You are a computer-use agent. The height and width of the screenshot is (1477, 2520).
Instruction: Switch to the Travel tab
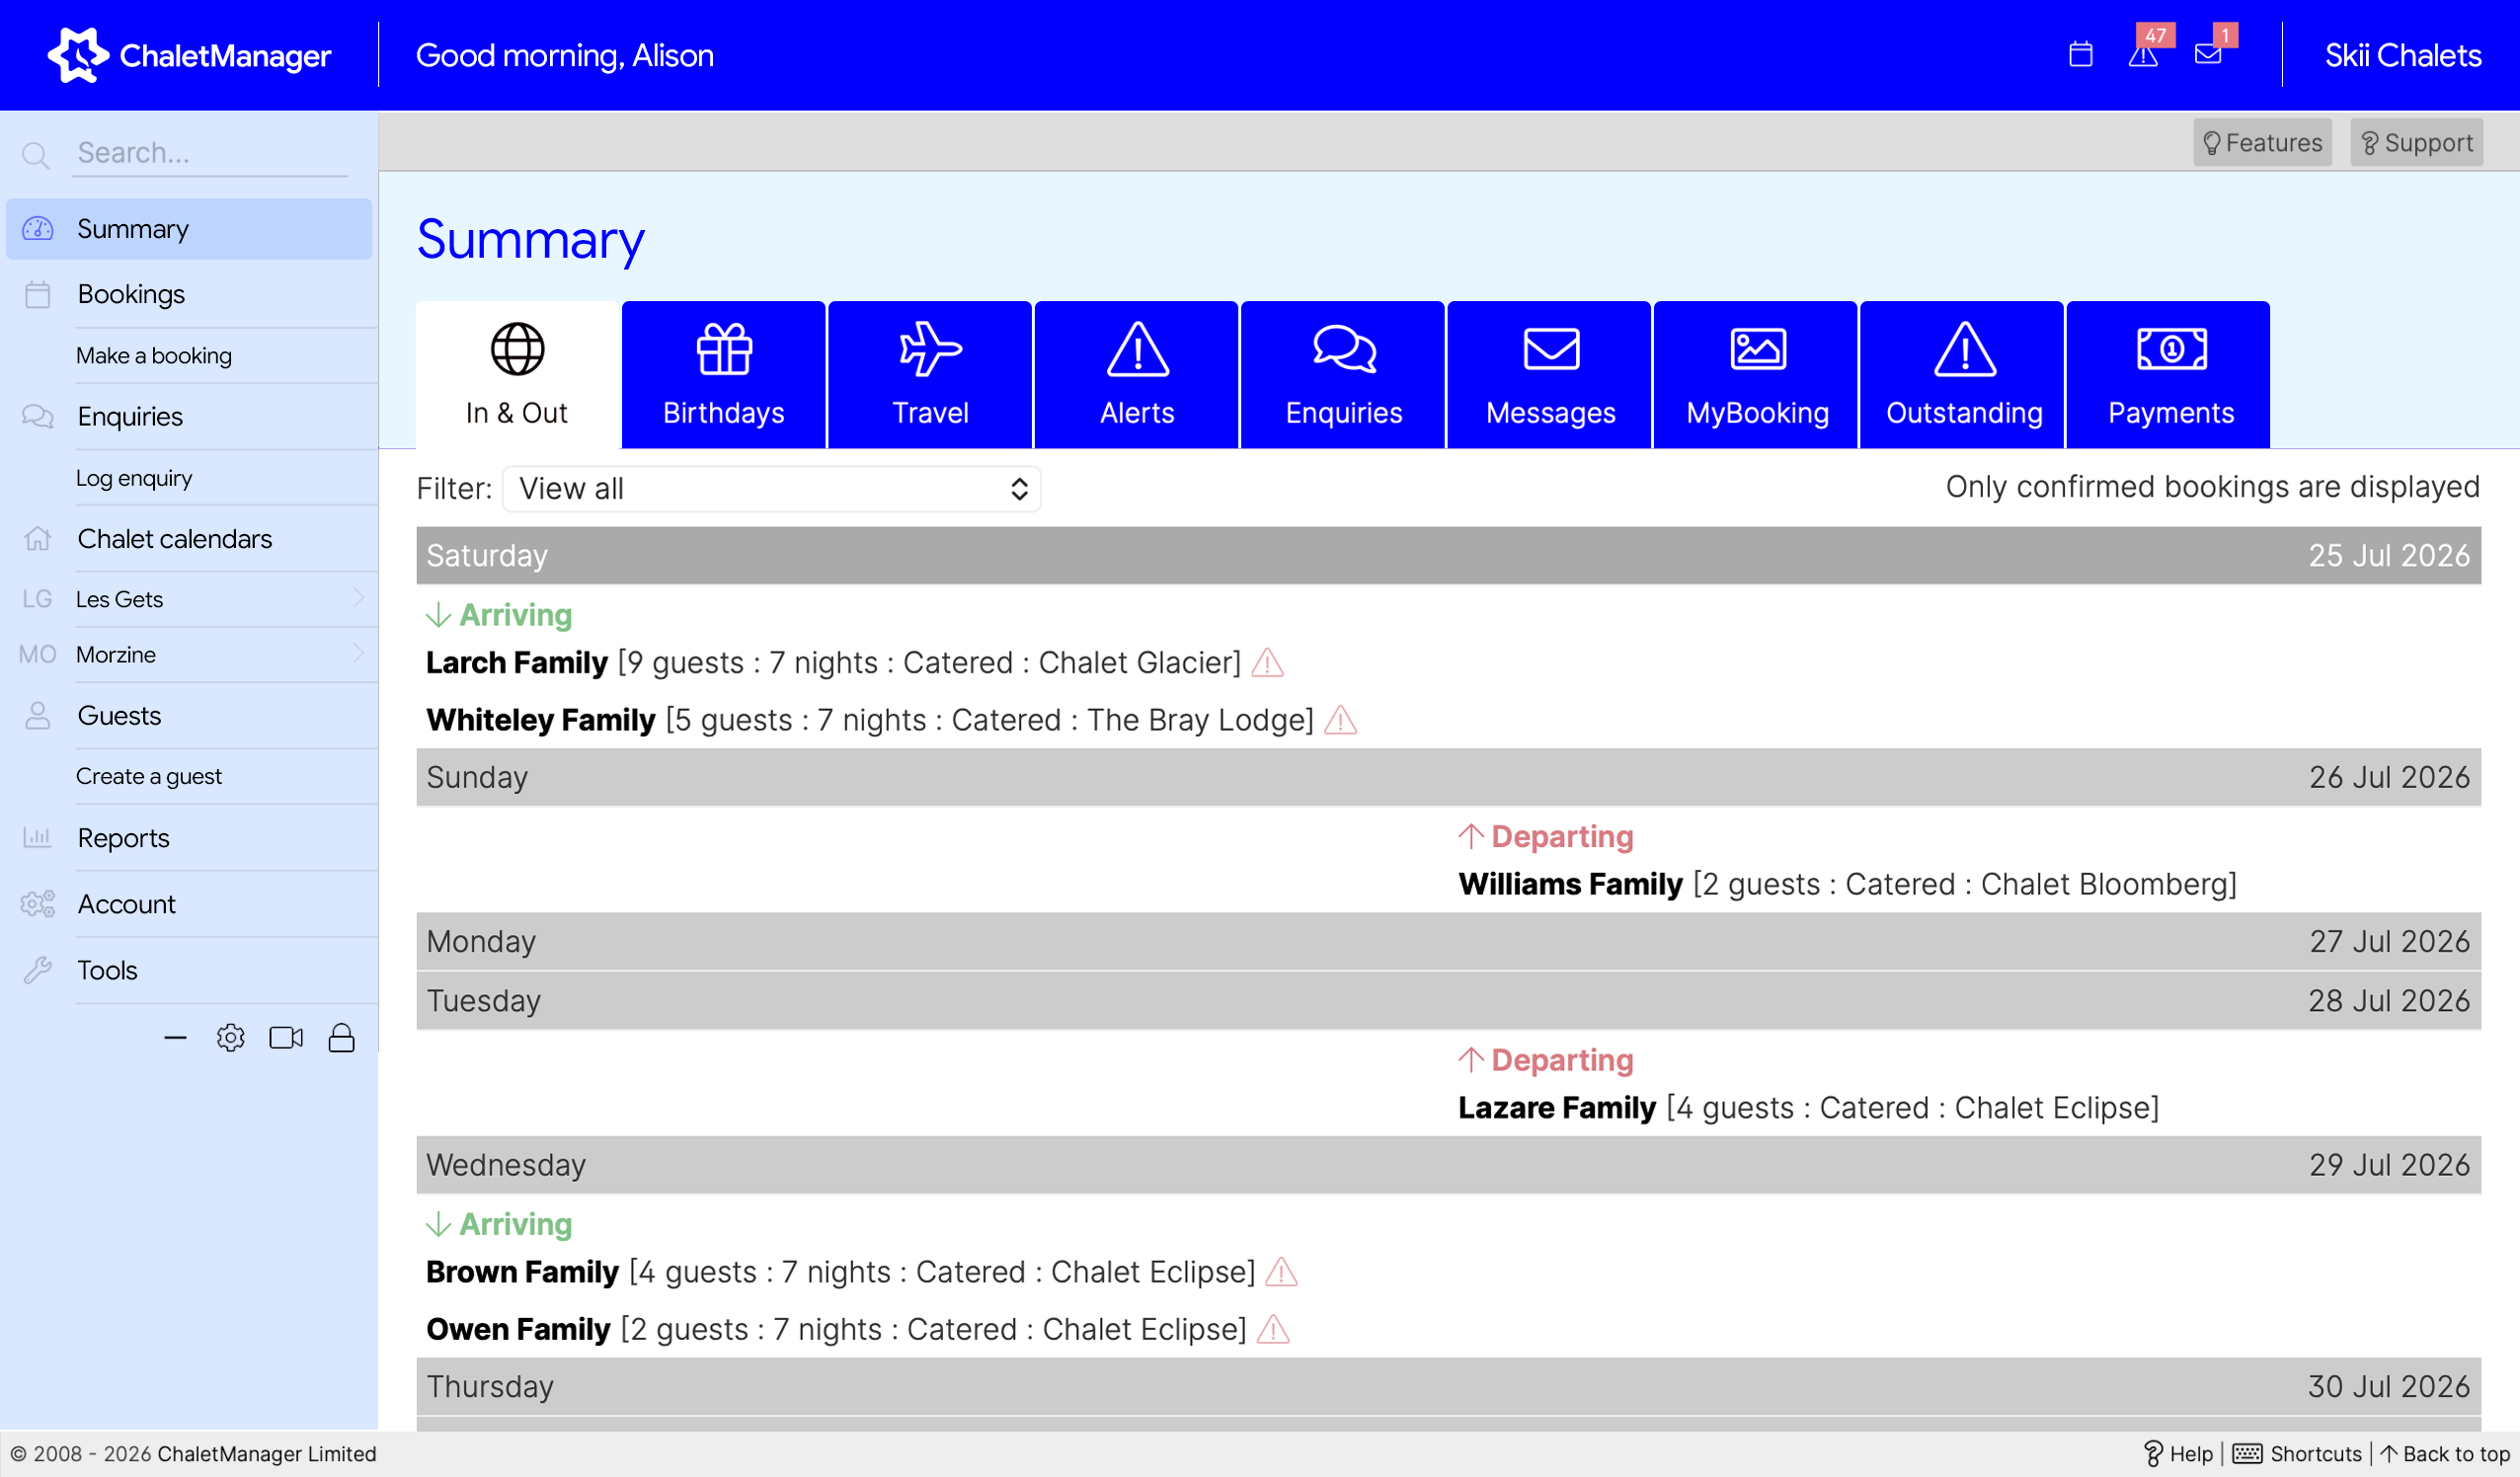click(x=930, y=375)
